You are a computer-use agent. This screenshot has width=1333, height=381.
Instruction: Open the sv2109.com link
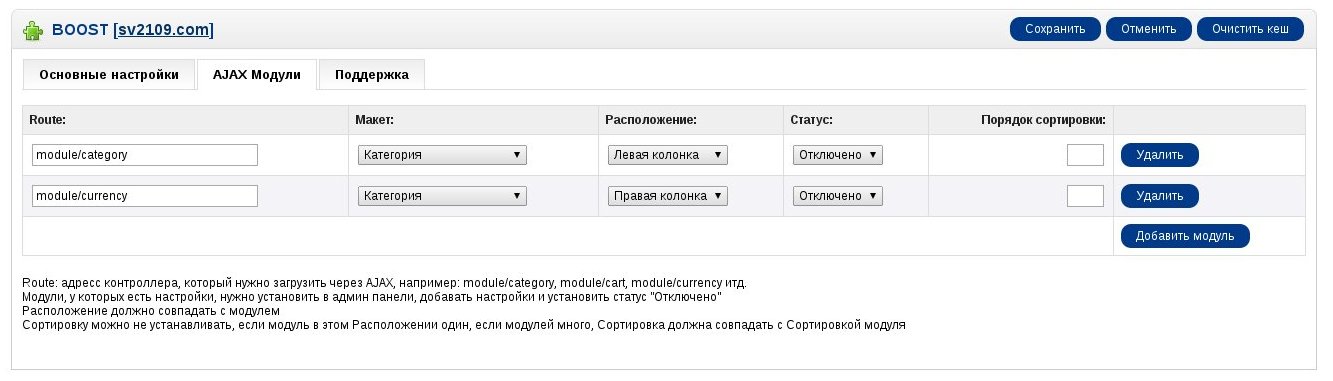[x=165, y=30]
